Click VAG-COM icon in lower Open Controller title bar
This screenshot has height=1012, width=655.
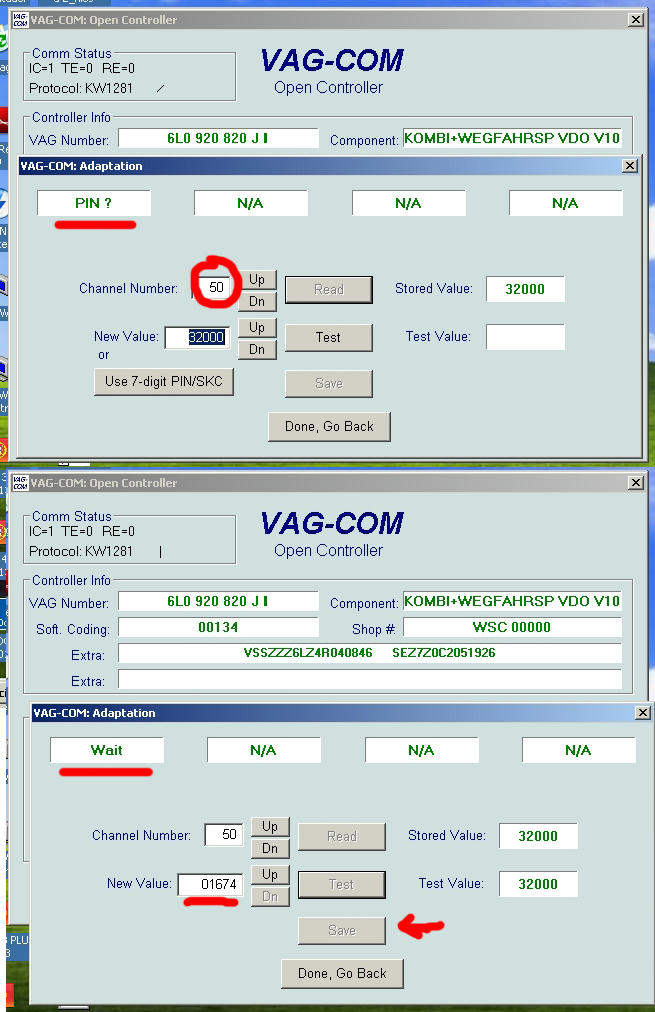(x=20, y=482)
